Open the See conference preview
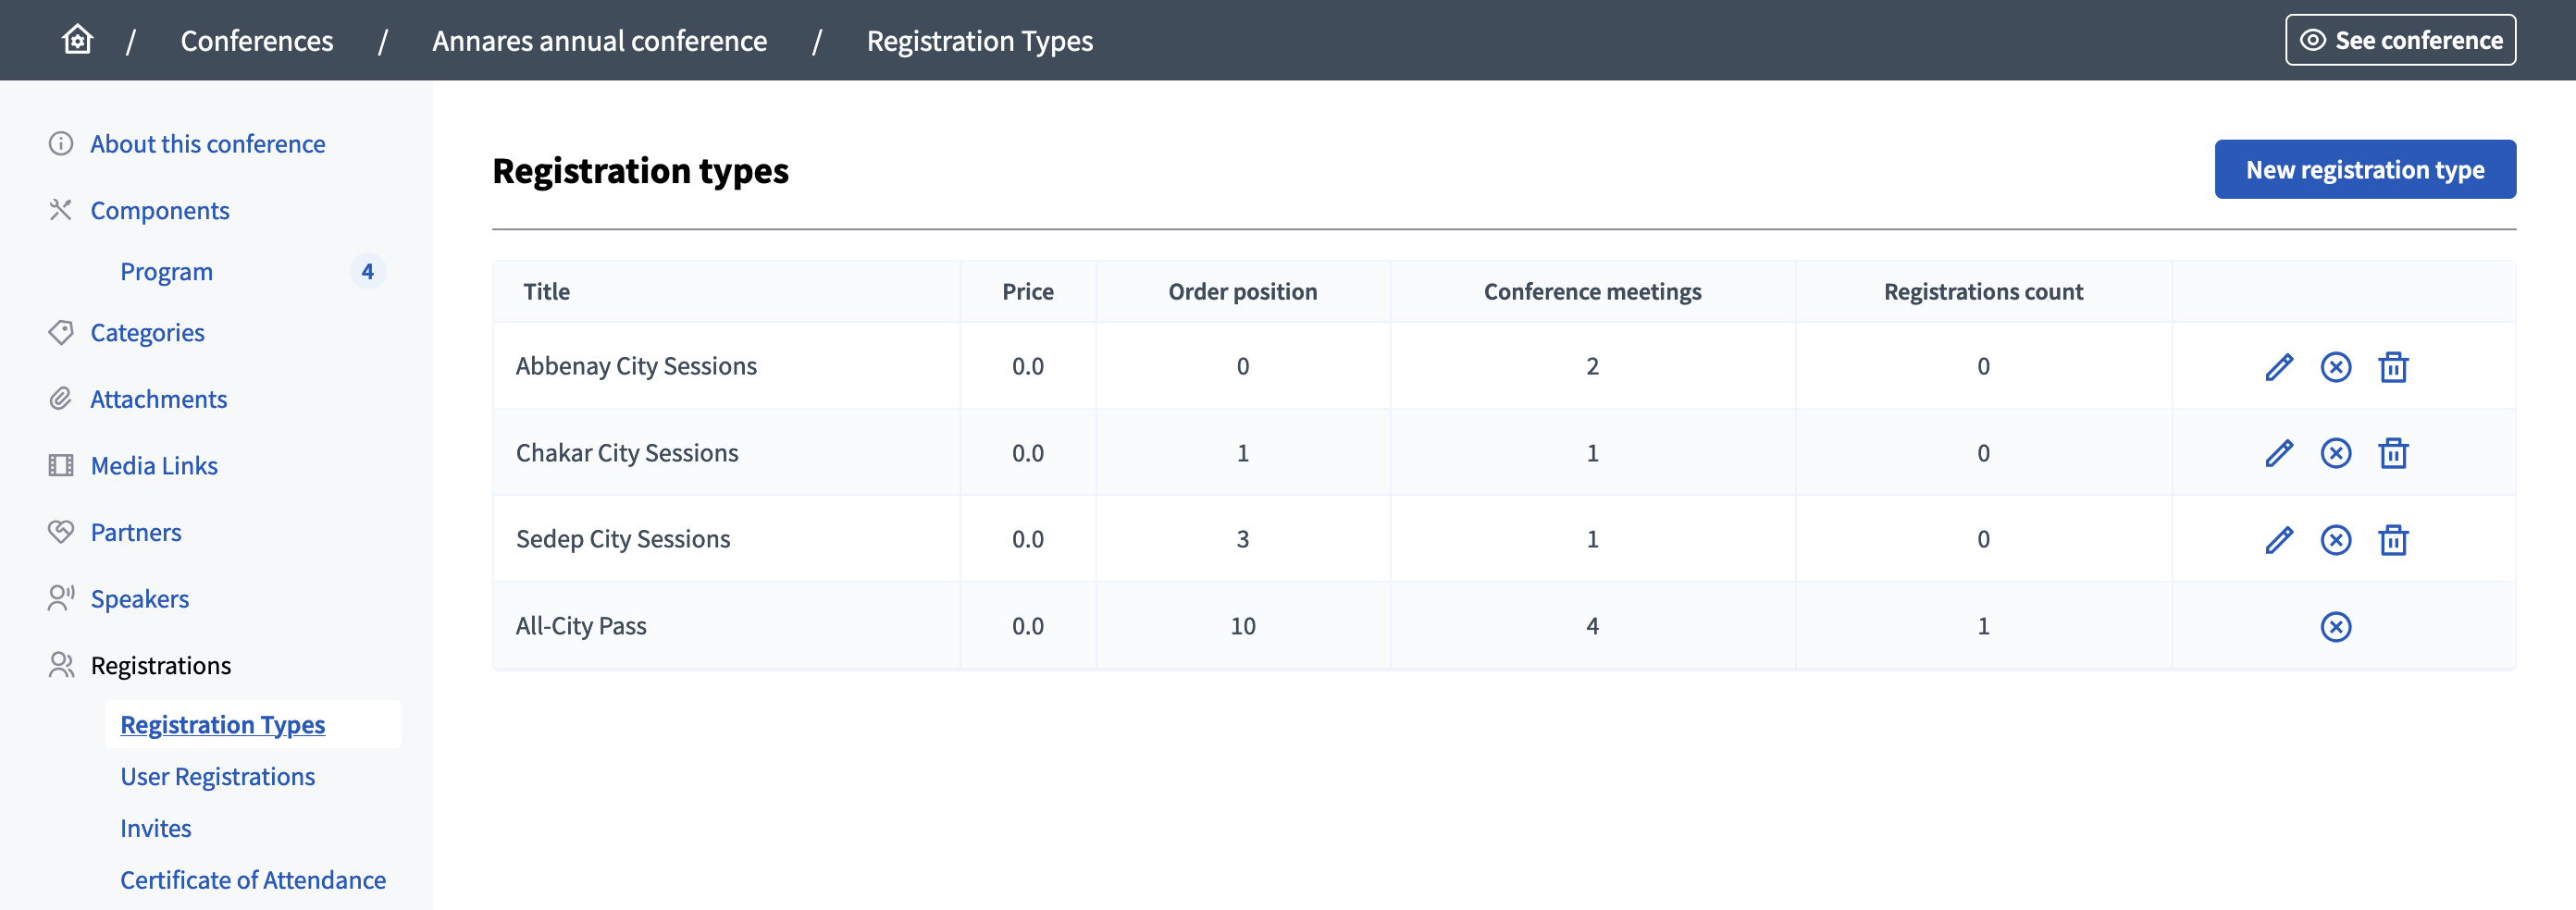 tap(2400, 40)
